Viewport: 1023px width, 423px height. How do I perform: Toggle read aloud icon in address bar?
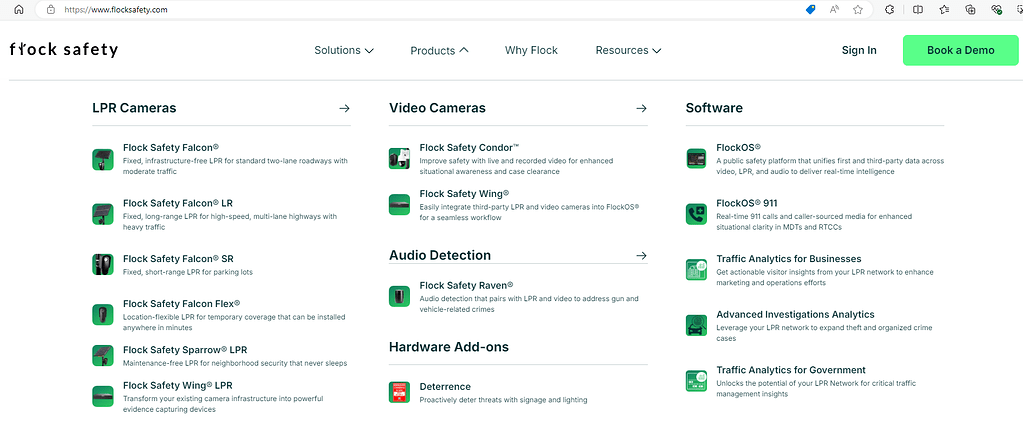click(x=834, y=10)
